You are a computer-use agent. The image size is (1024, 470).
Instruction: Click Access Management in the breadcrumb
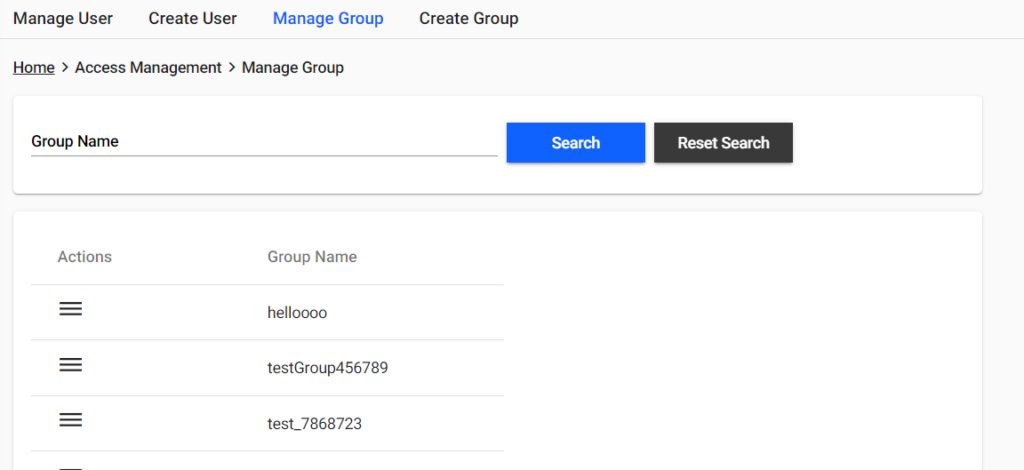148,67
